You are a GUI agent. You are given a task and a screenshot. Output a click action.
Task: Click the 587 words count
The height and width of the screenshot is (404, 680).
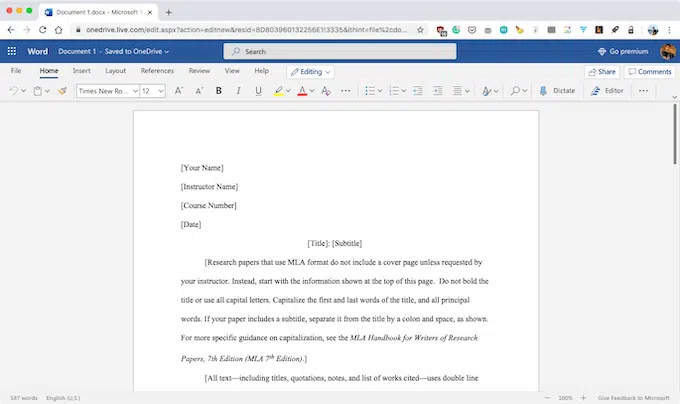24,397
